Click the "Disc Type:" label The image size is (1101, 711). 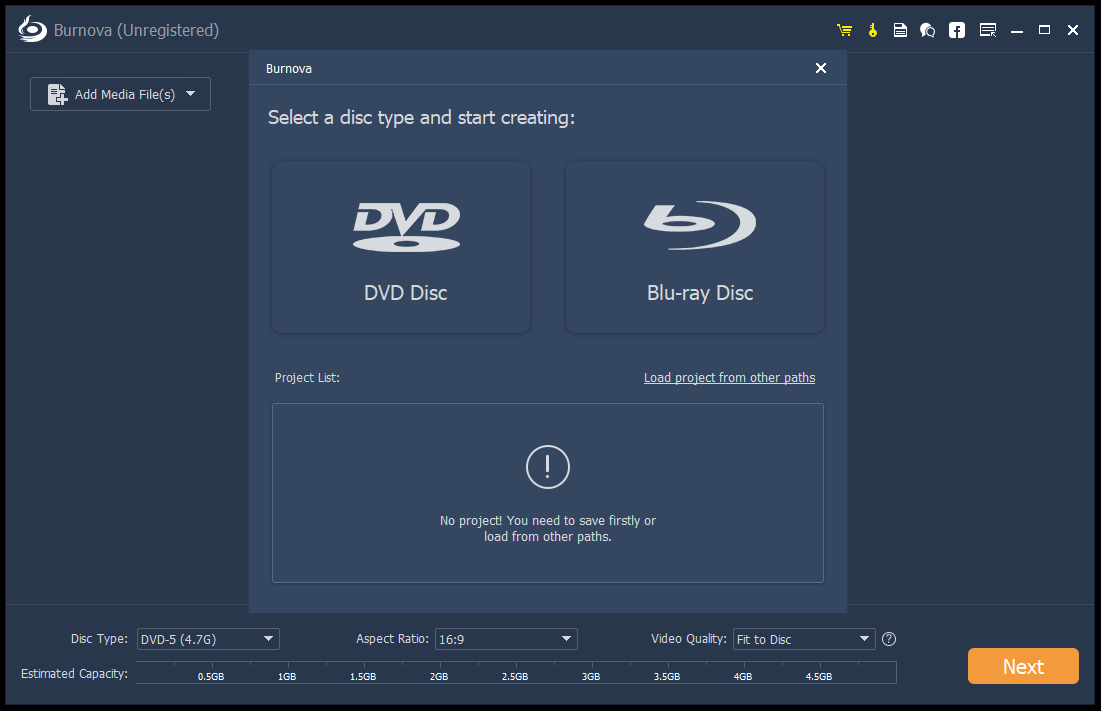coord(99,639)
